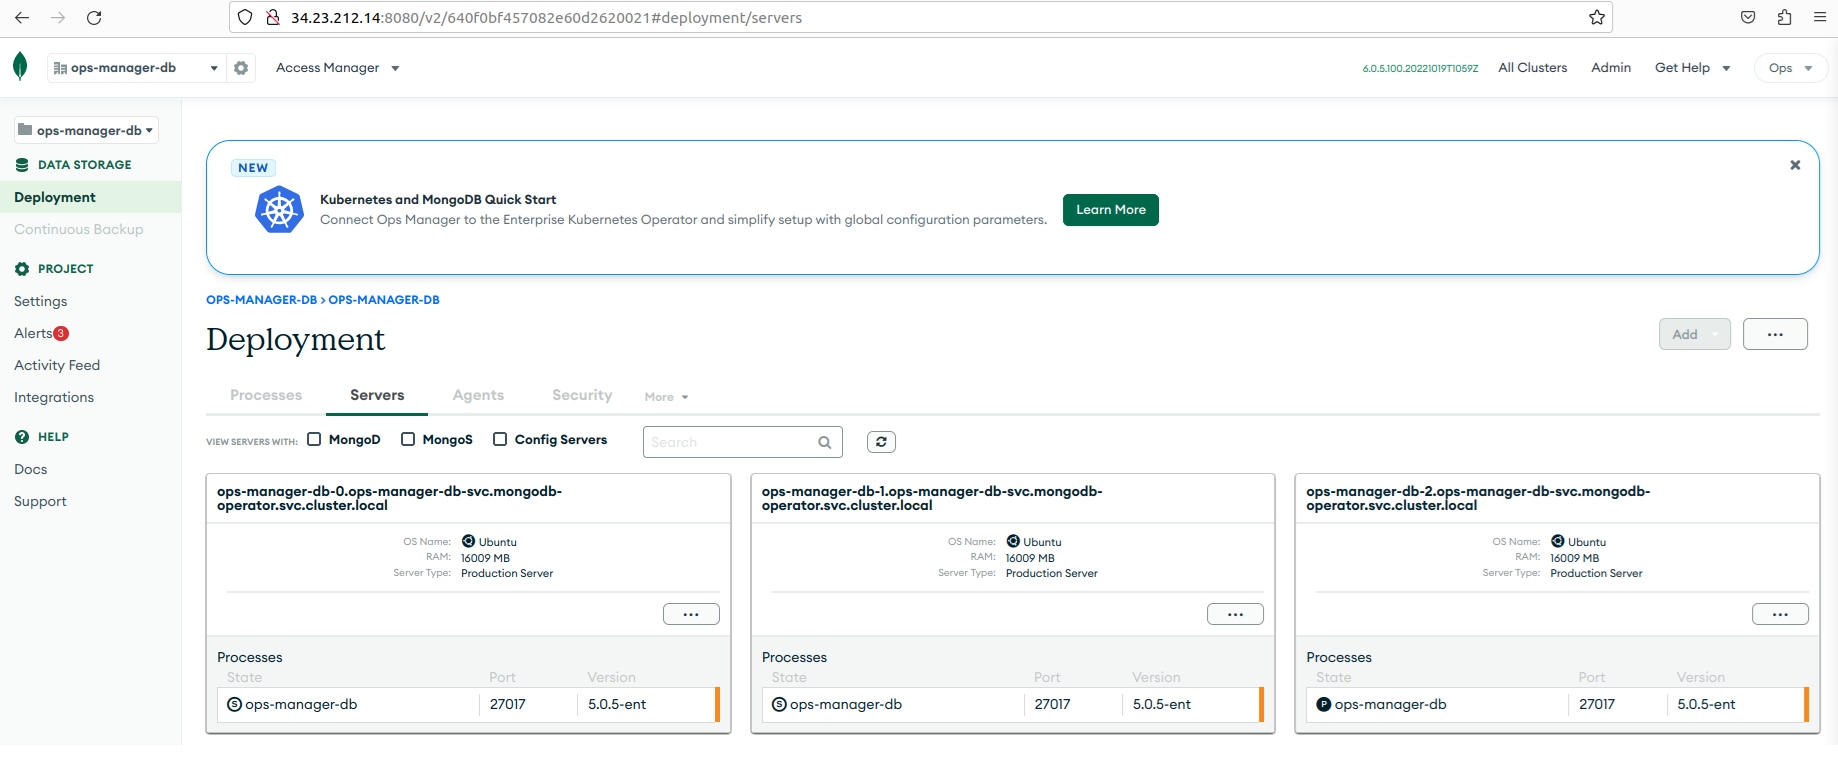Click primary state icon on ops-manager-db-2 process
1838x782 pixels.
tap(1324, 704)
